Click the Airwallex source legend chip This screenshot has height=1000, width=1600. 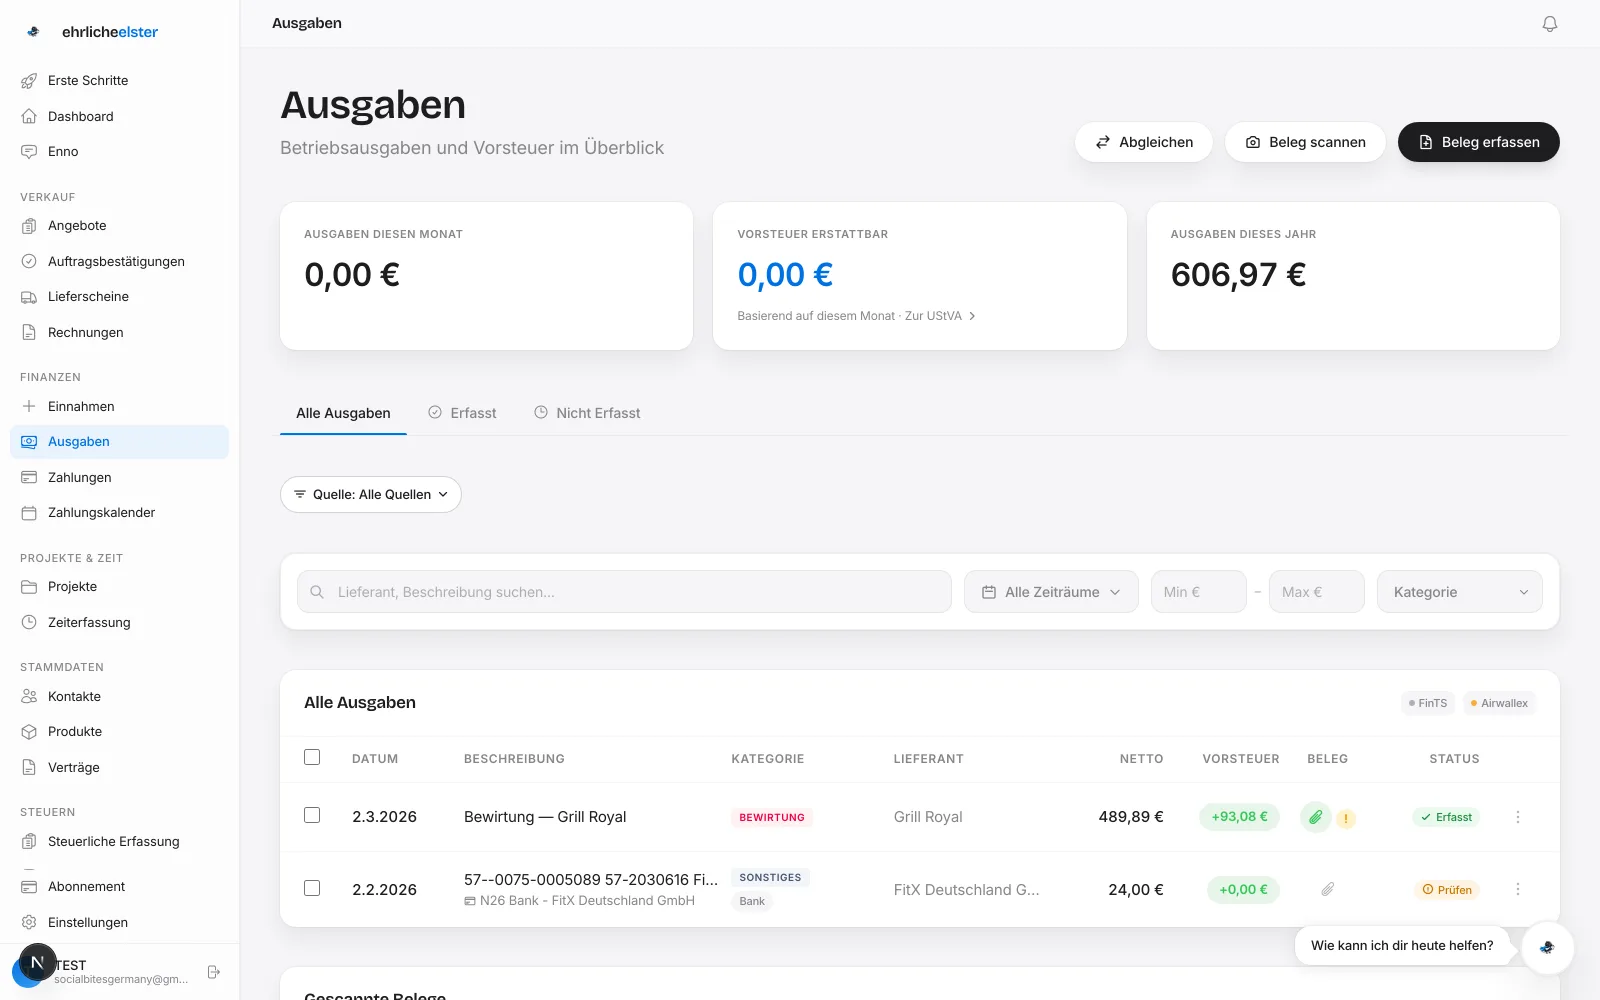[1499, 703]
